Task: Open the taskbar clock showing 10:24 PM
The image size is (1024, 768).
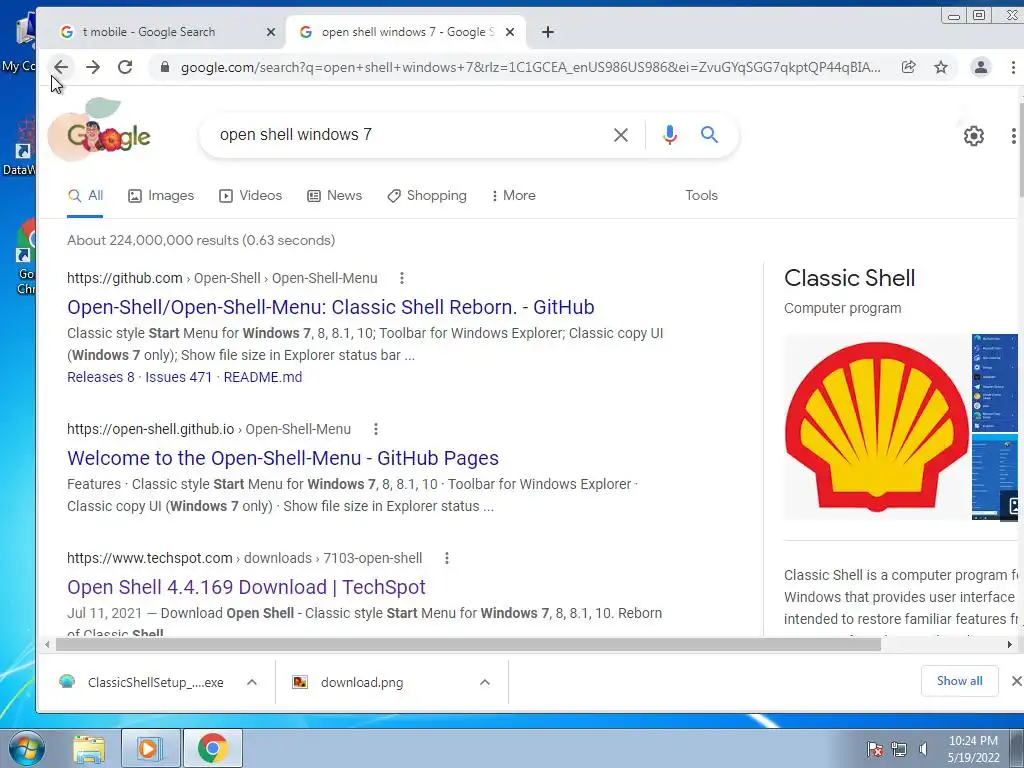Action: (973, 748)
